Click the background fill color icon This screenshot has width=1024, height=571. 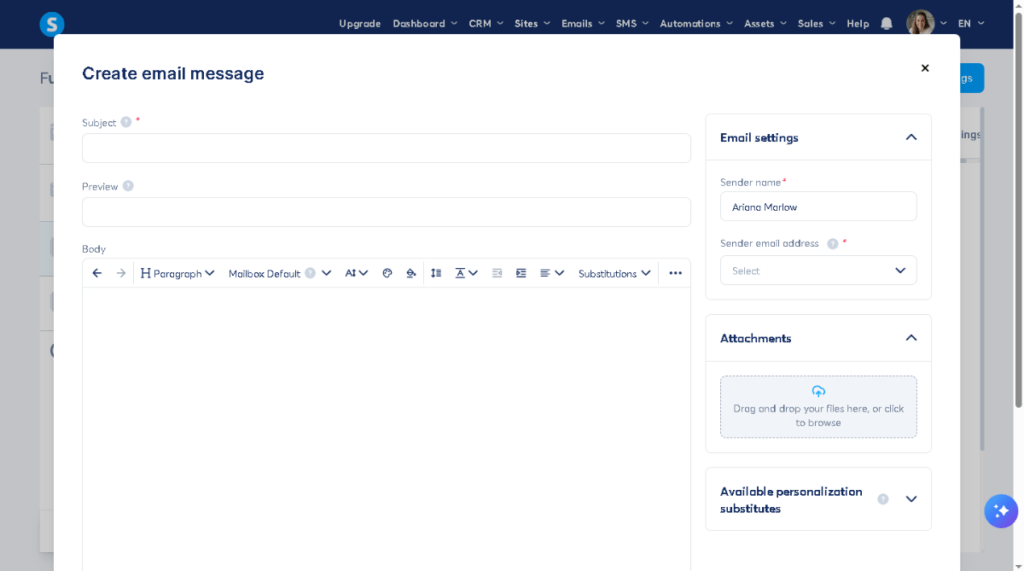[411, 273]
